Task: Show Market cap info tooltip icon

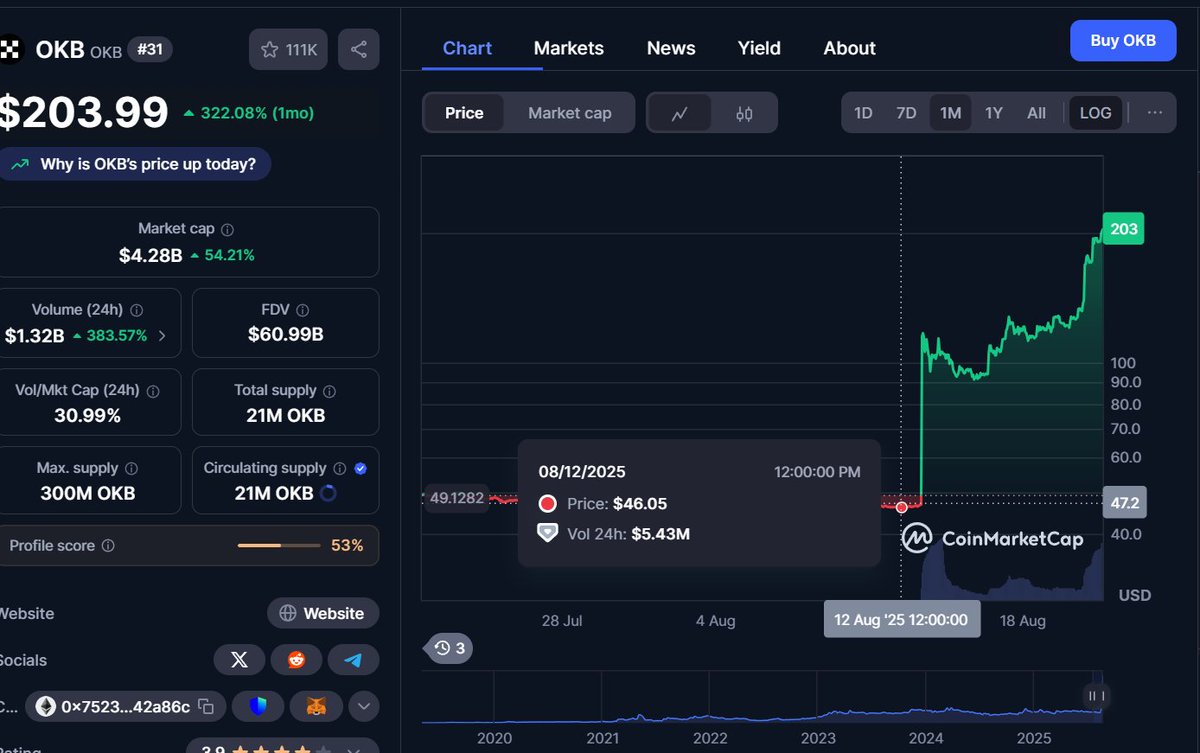Action: pyautogui.click(x=227, y=229)
